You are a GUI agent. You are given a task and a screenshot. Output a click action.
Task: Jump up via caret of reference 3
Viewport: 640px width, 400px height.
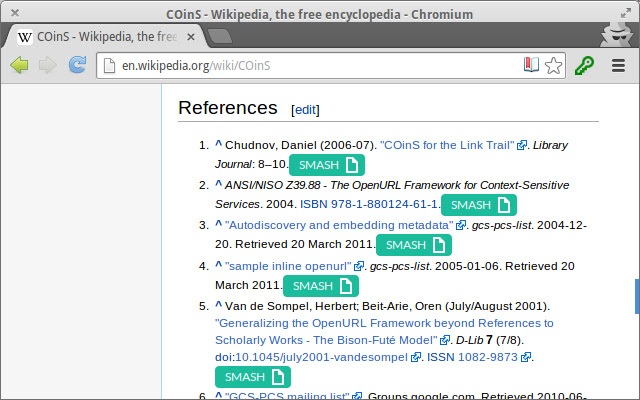tap(218, 224)
